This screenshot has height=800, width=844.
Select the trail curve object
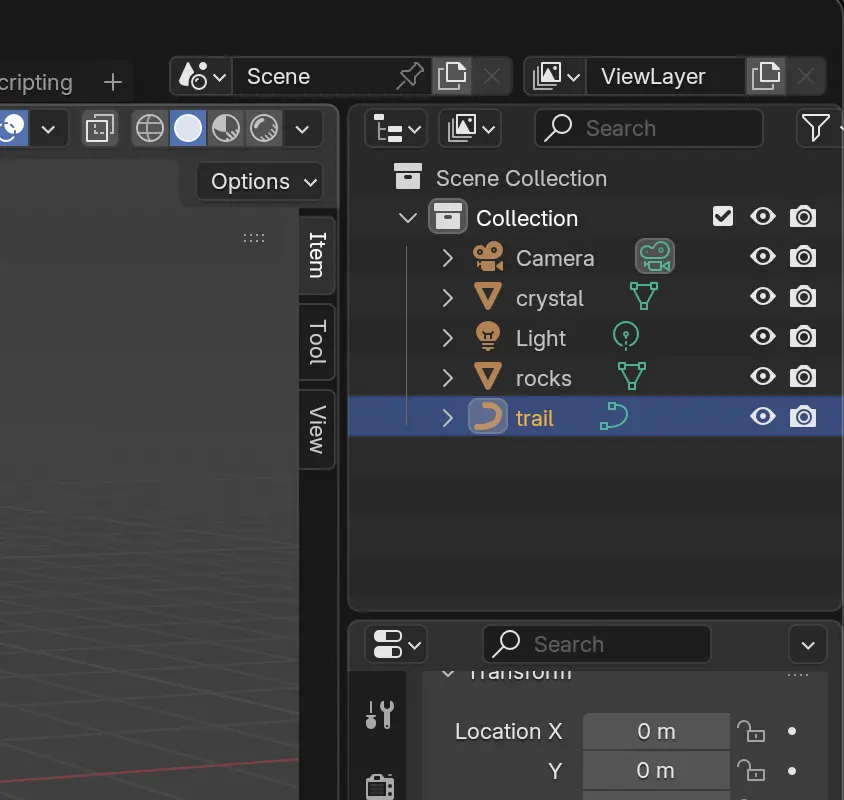[535, 418]
